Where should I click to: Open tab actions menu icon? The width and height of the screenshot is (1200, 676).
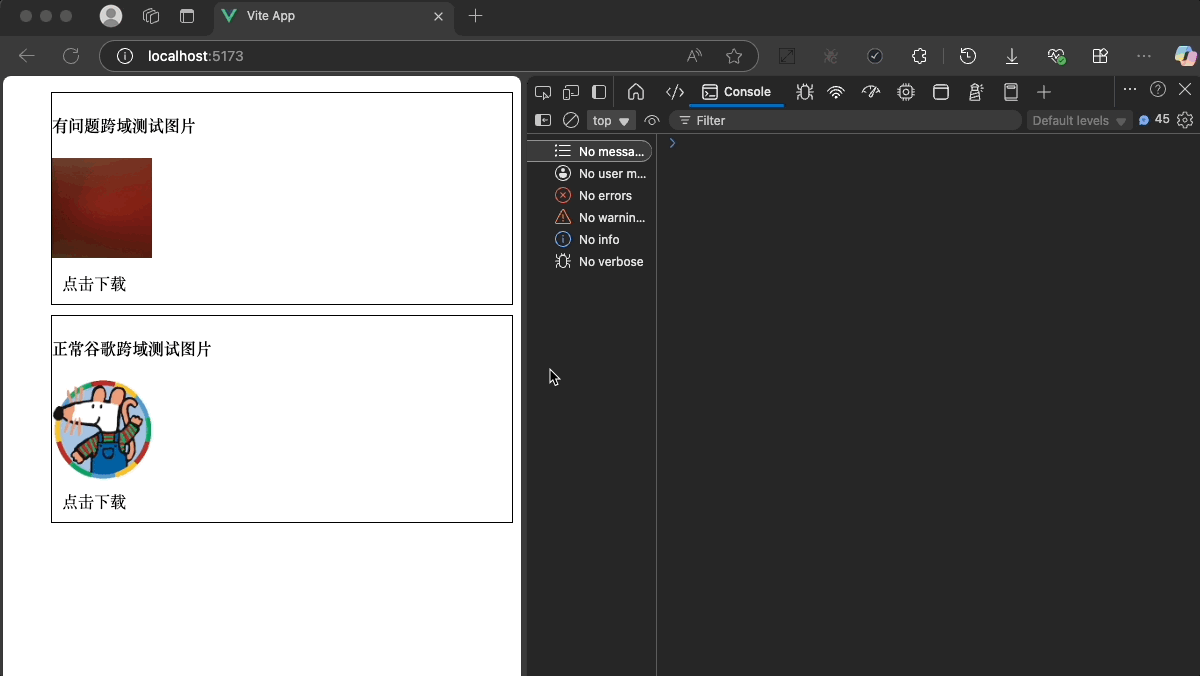point(187,16)
